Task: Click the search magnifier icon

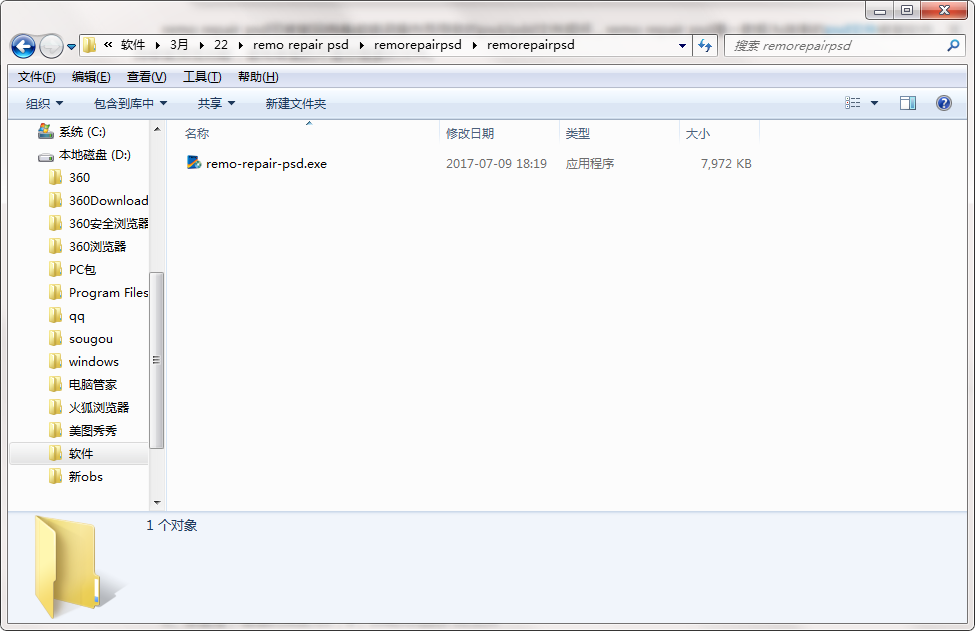Action: [x=953, y=45]
